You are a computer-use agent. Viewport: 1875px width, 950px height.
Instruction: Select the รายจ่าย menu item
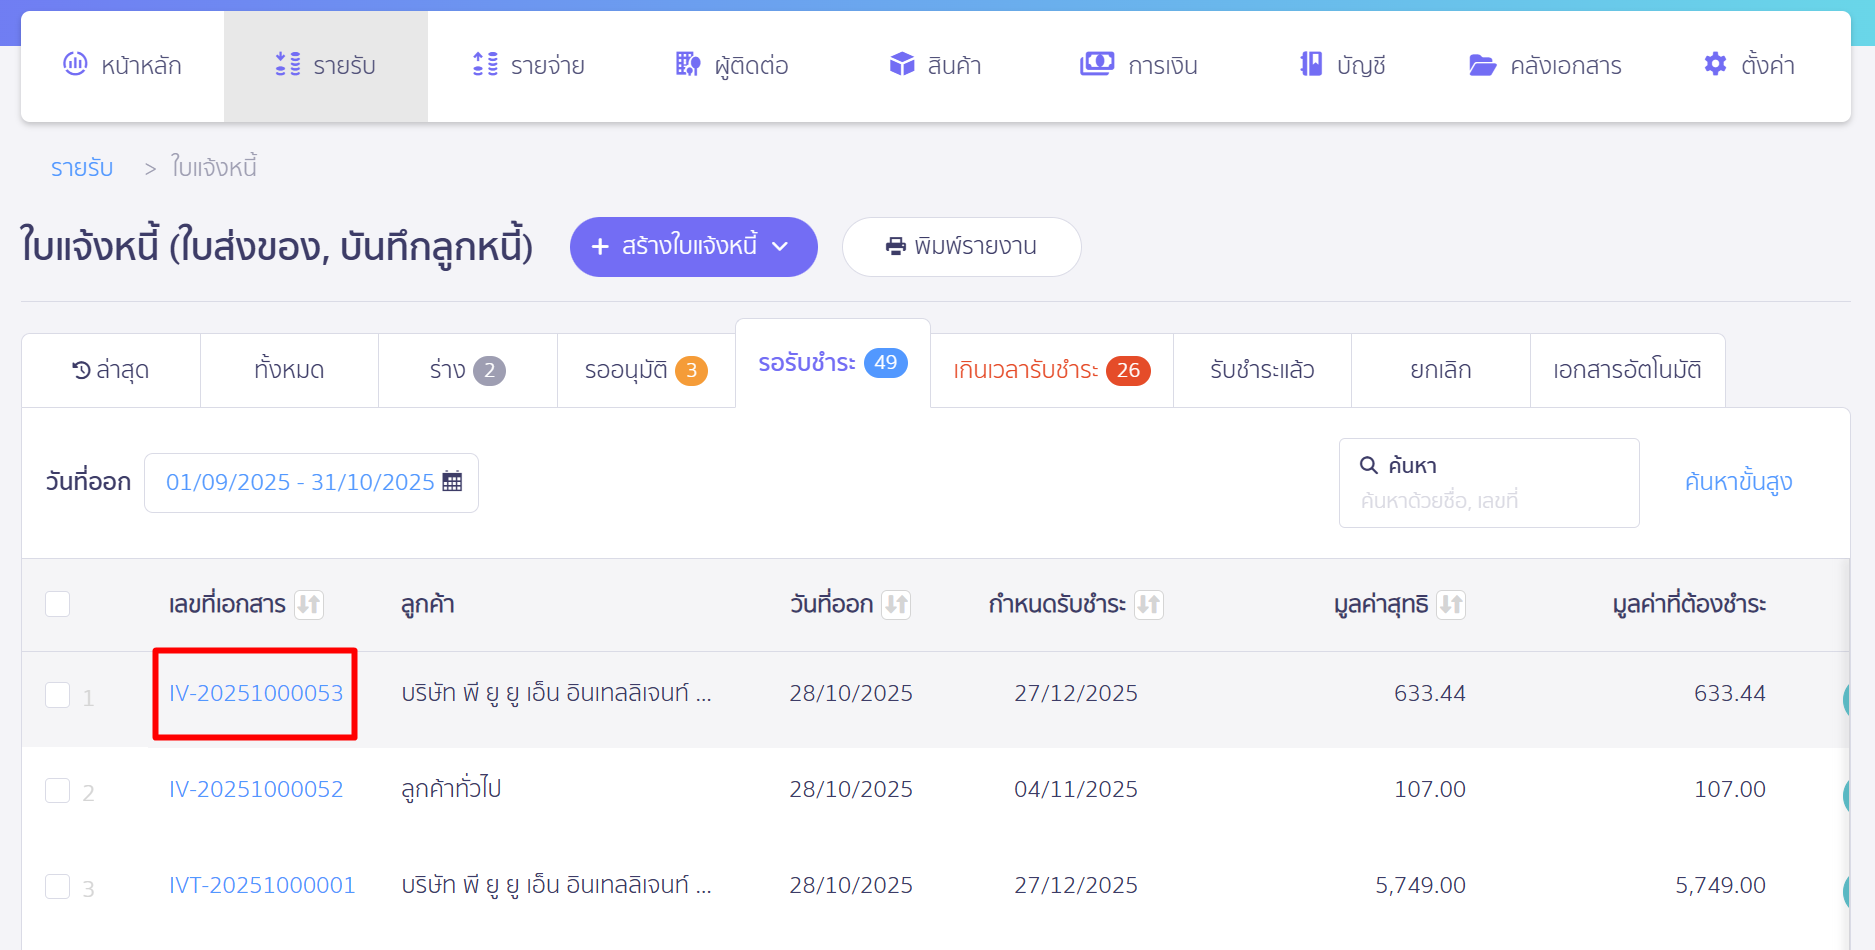pos(528,64)
